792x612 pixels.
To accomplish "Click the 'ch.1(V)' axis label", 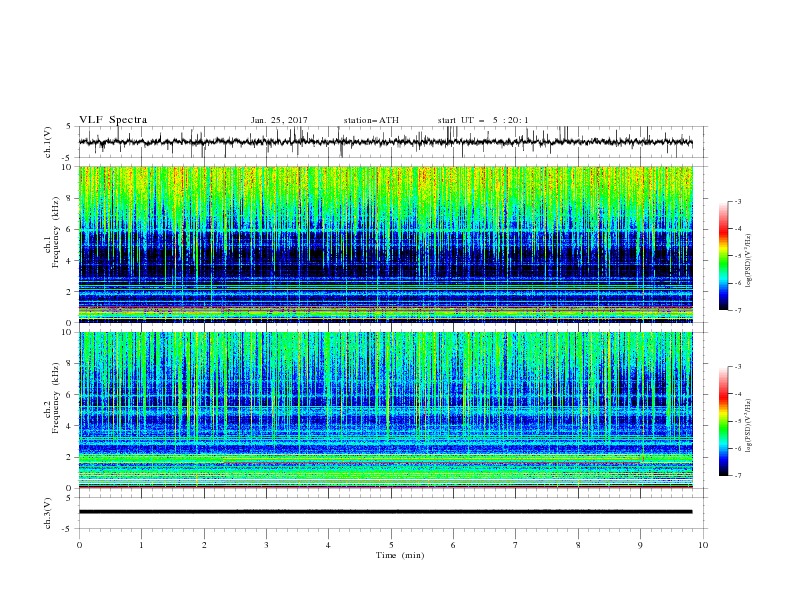I will [48, 142].
